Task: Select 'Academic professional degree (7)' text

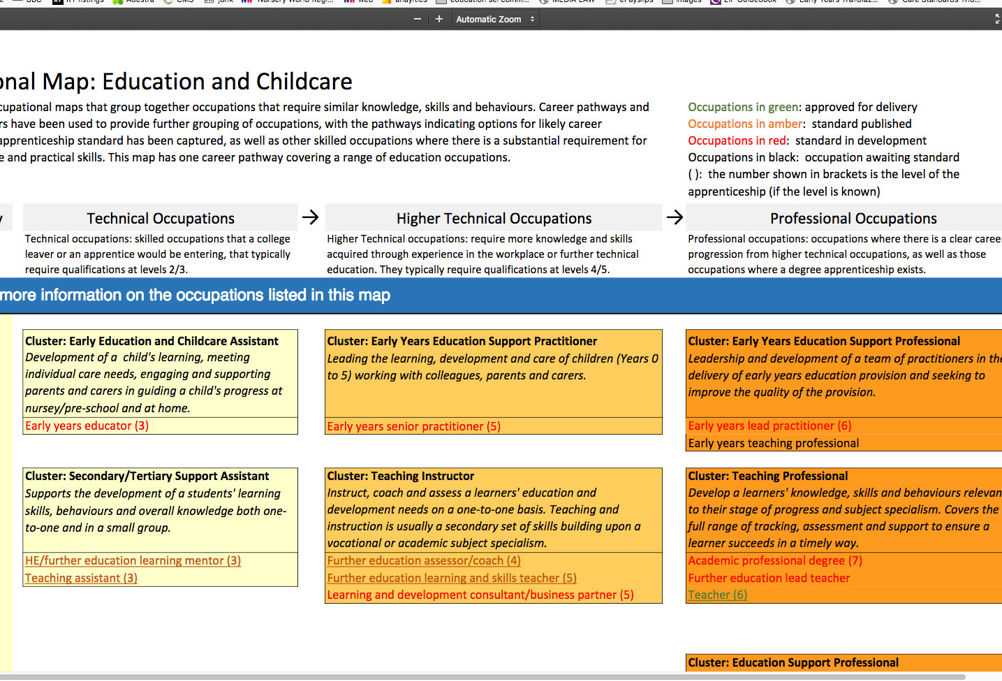Action: coord(775,560)
